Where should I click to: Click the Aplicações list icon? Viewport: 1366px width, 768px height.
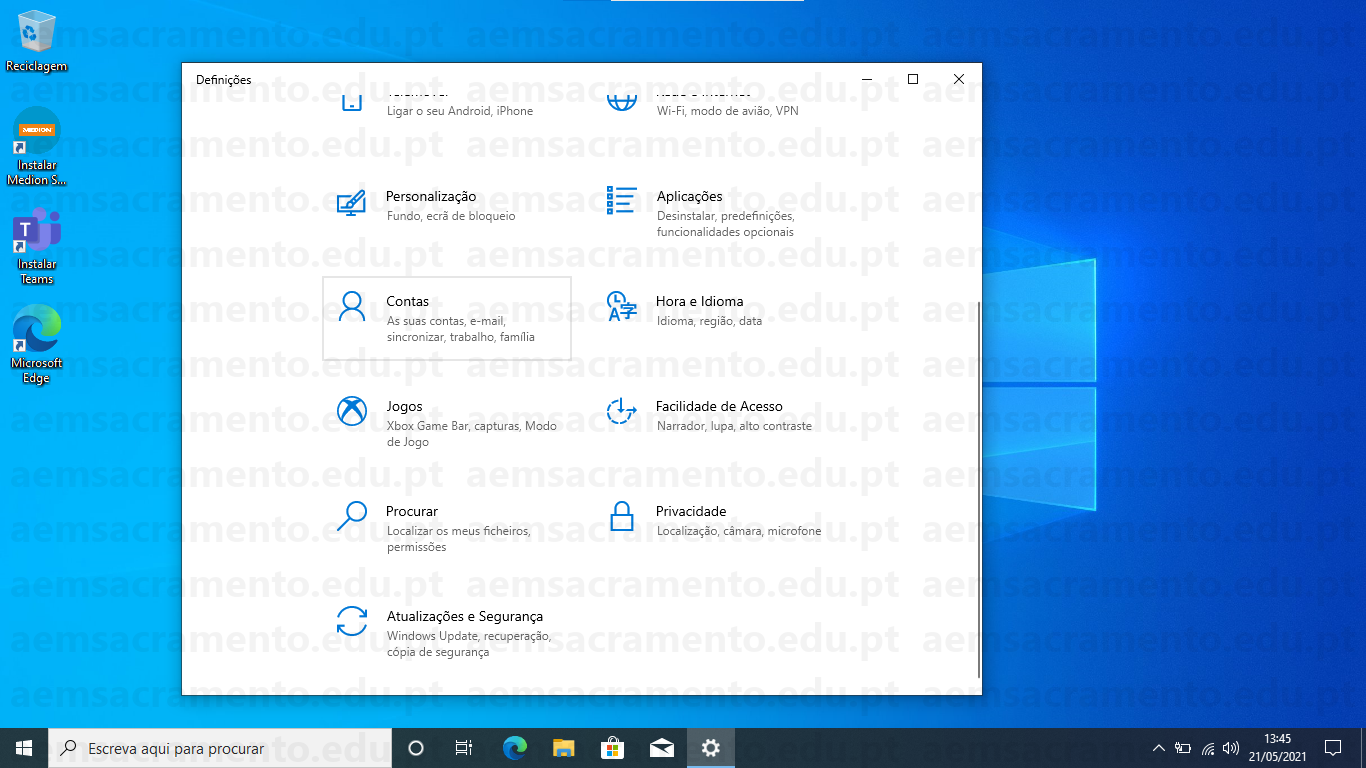coord(621,200)
